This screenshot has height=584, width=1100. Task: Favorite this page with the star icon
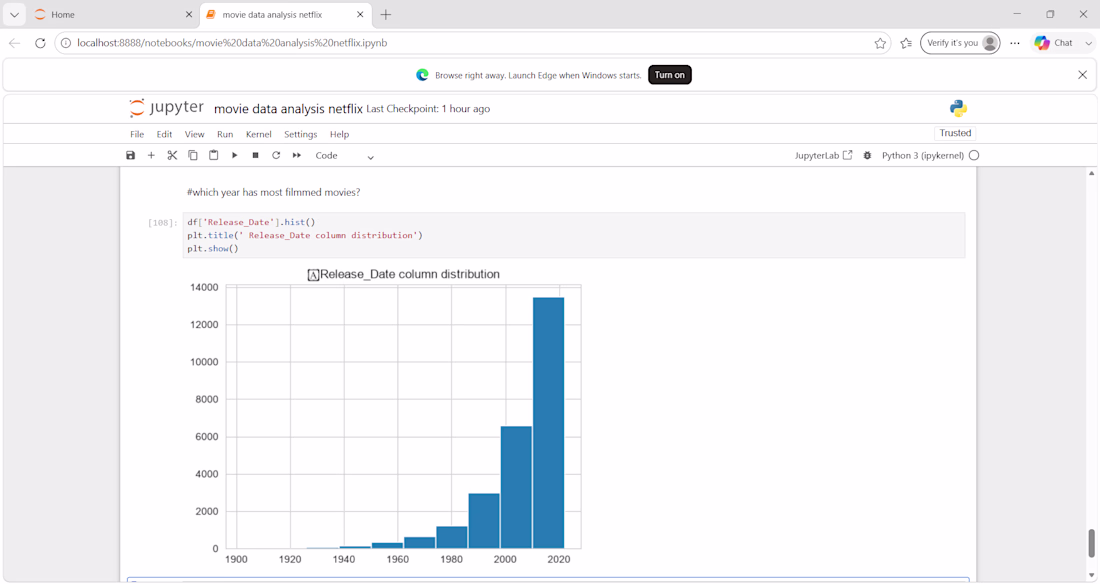click(x=880, y=43)
